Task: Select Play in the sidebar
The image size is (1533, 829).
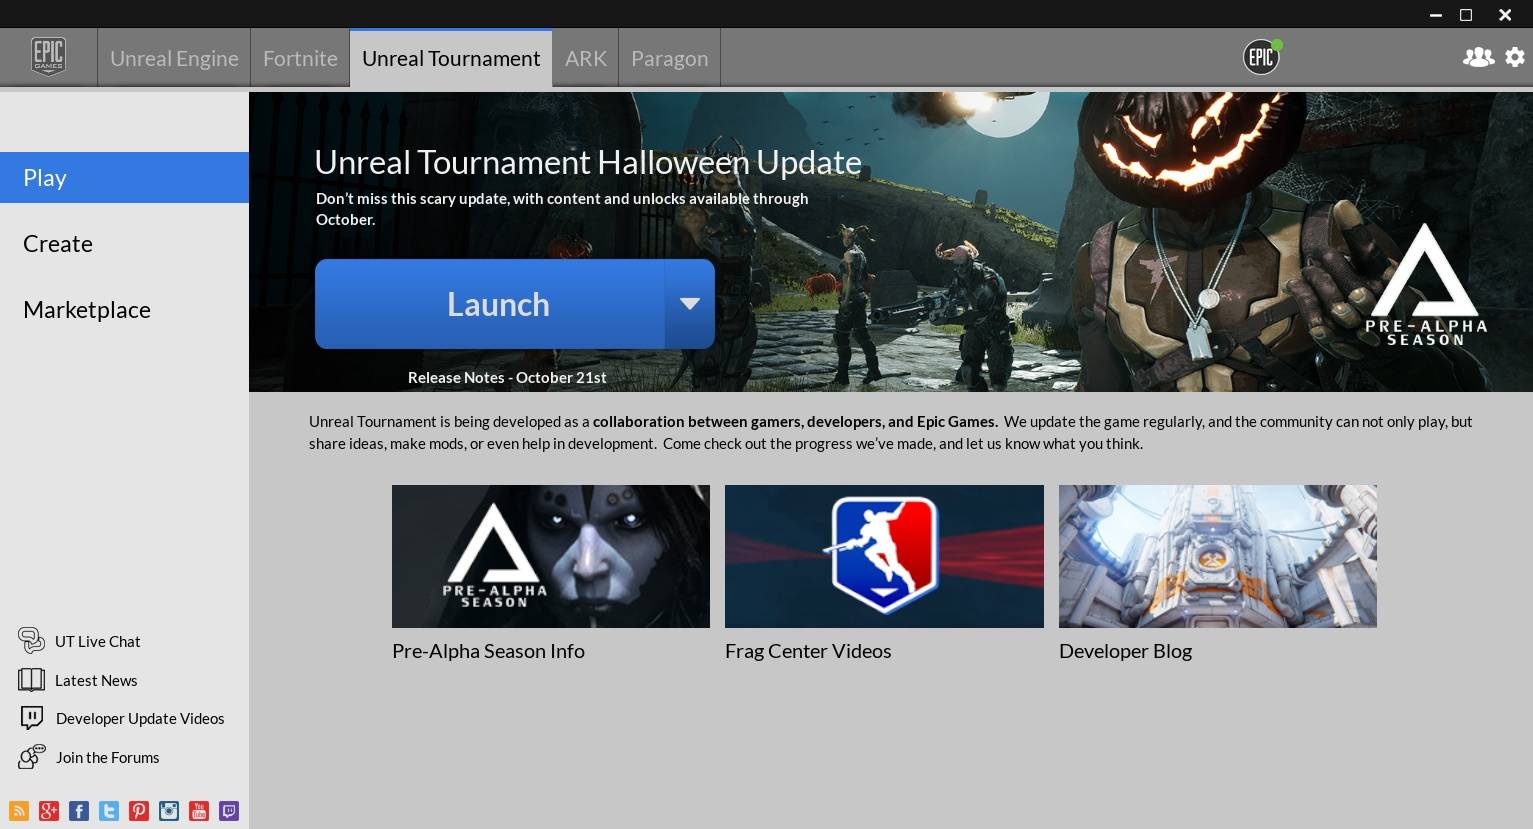Action: [x=124, y=177]
